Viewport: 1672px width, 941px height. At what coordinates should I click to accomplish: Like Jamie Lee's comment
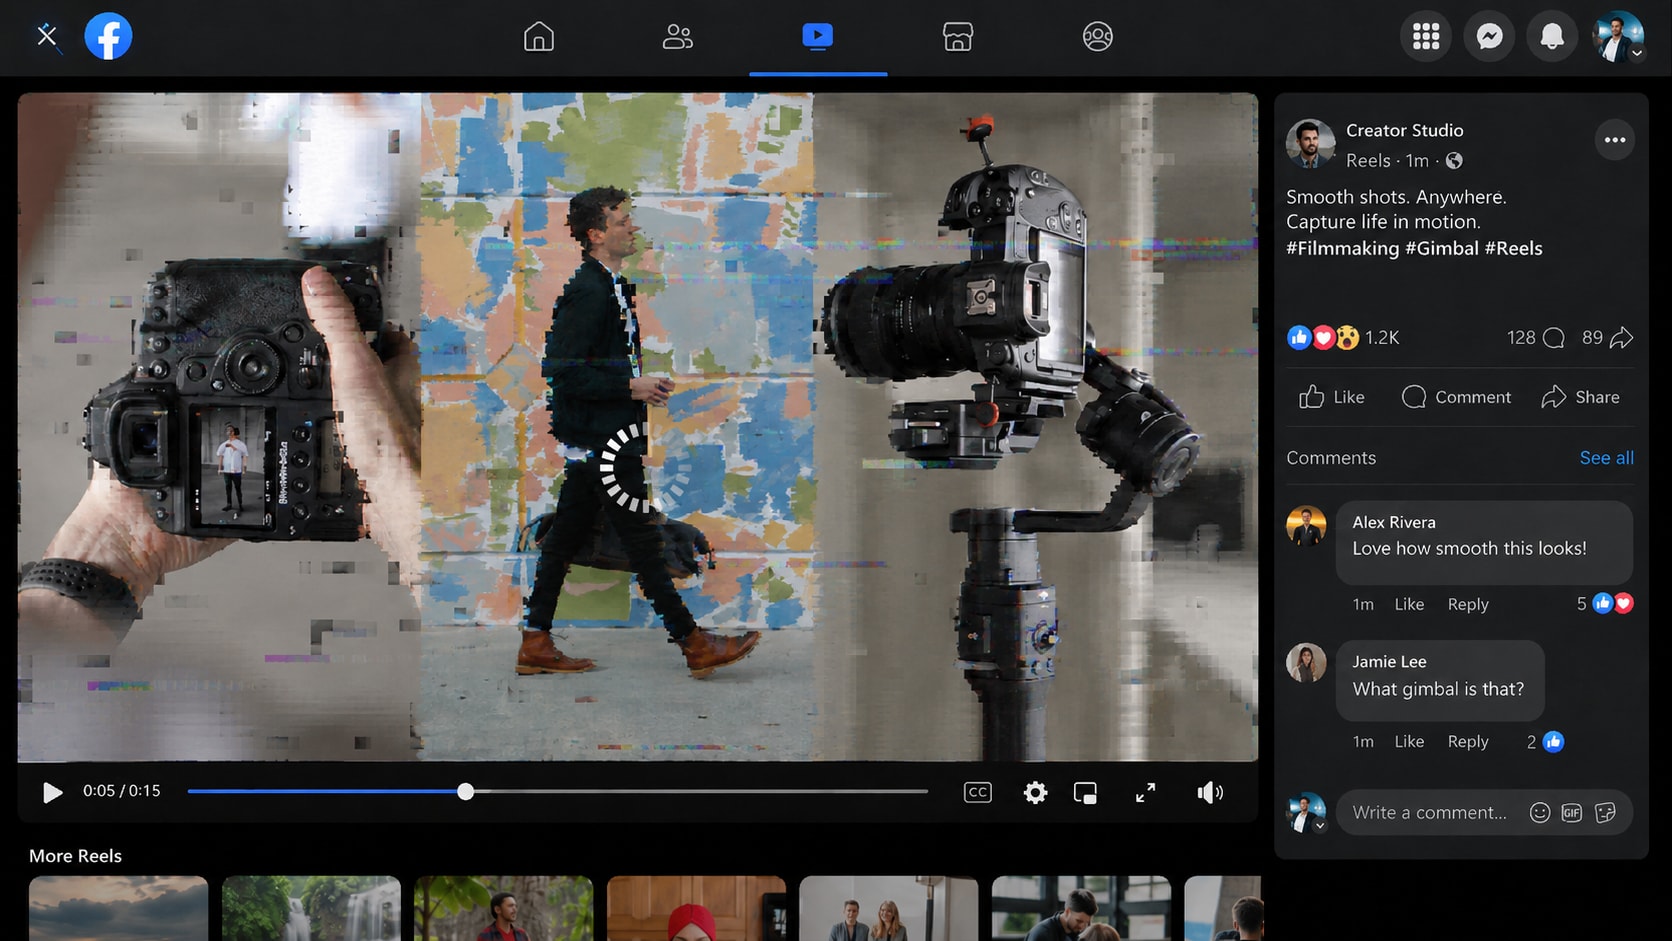pos(1409,741)
